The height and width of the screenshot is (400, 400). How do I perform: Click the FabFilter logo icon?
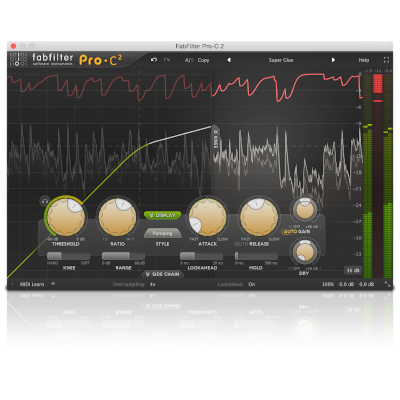click(x=18, y=59)
